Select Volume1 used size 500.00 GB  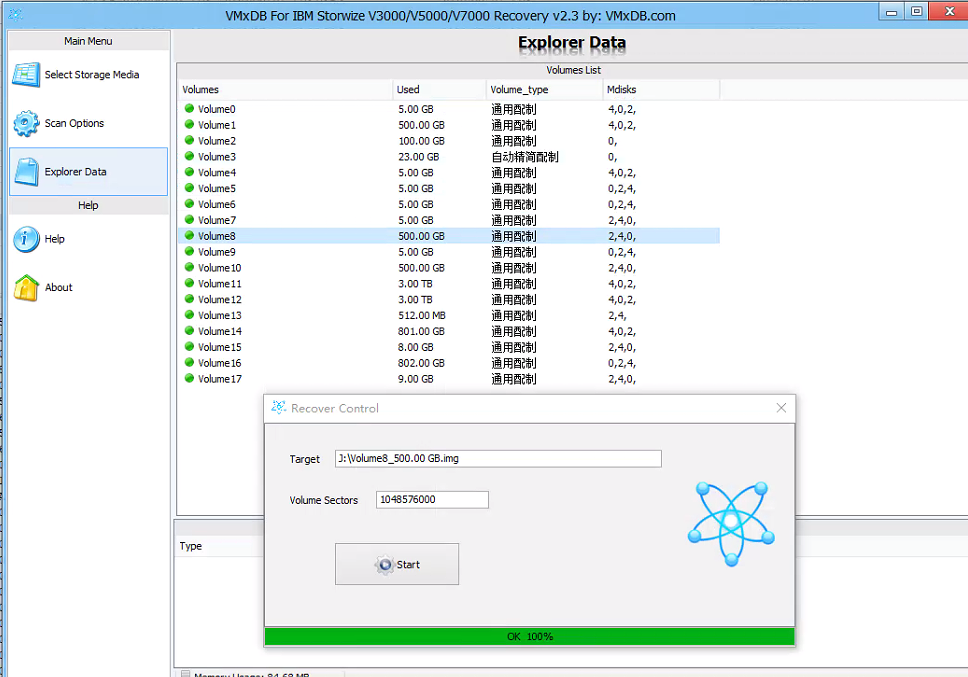422,125
